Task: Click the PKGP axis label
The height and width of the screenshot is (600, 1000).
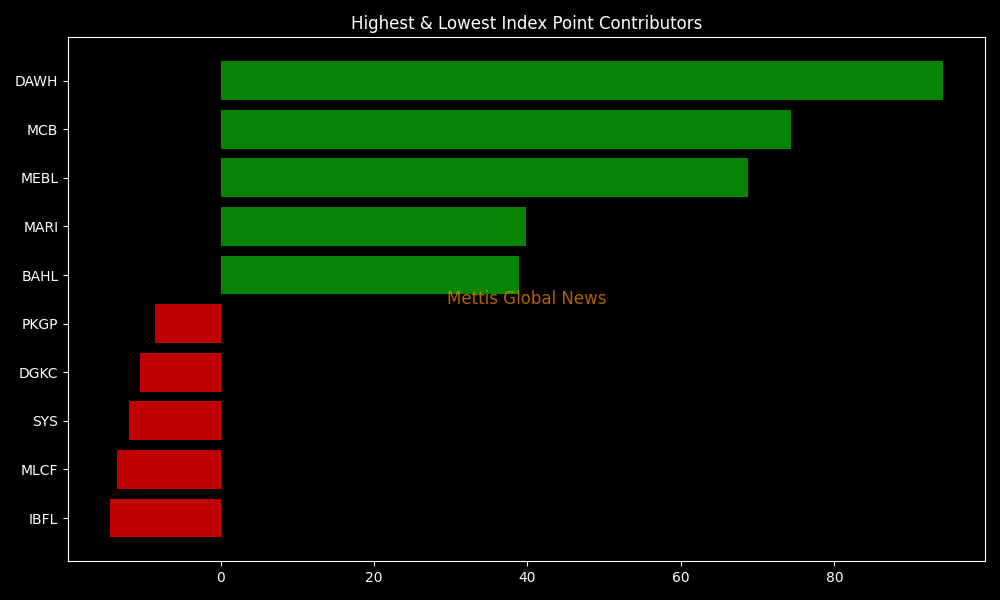Action: coord(40,325)
